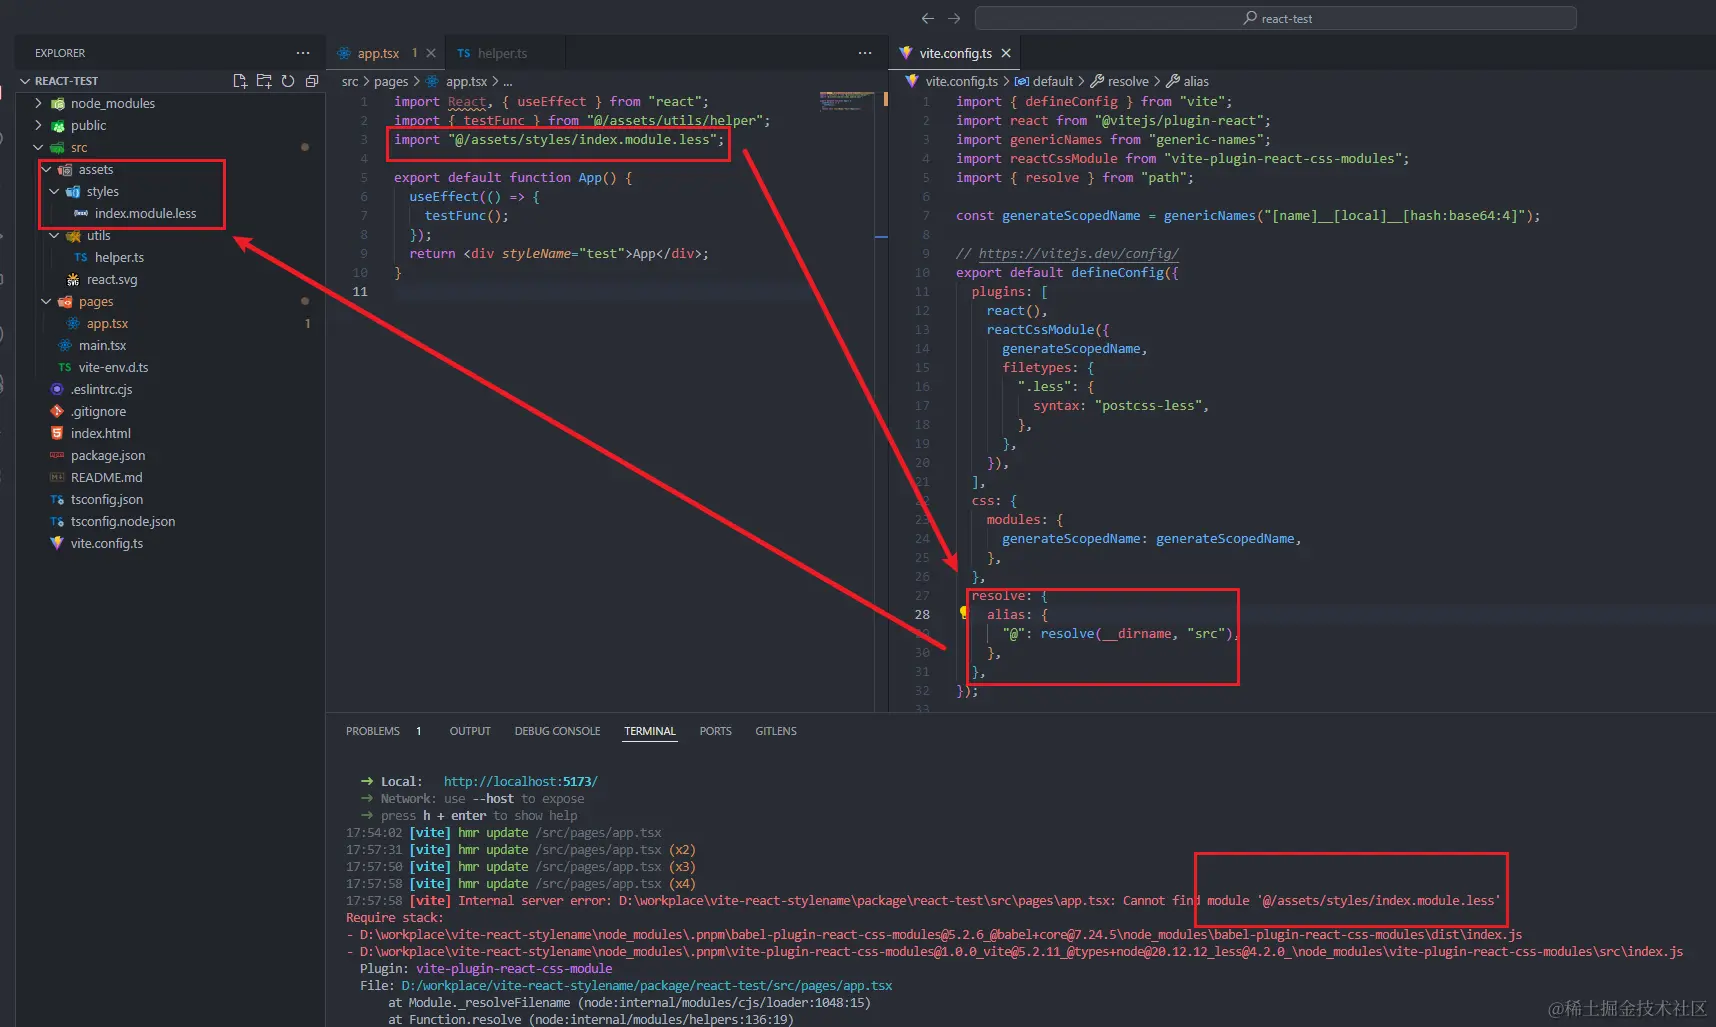Close the app.tsx editor tab
Screen dimensions: 1716x1027
[x=431, y=53]
